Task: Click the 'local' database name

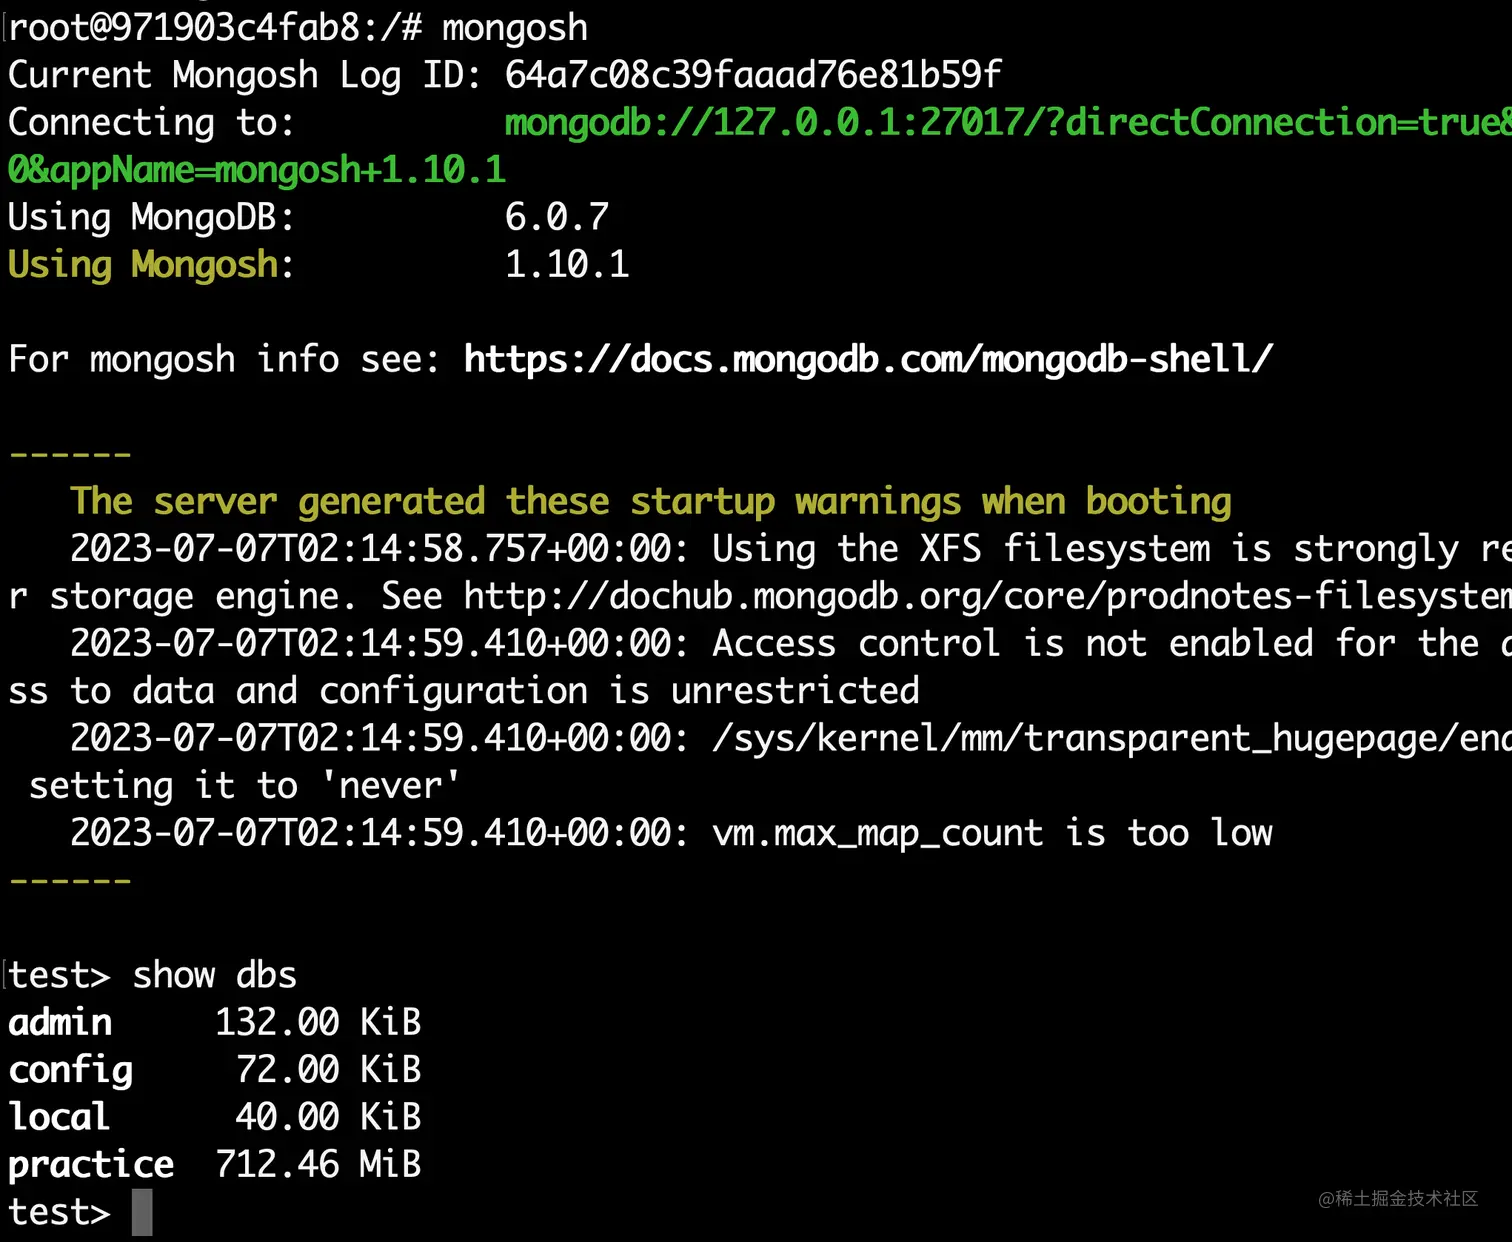Action: point(59,1117)
